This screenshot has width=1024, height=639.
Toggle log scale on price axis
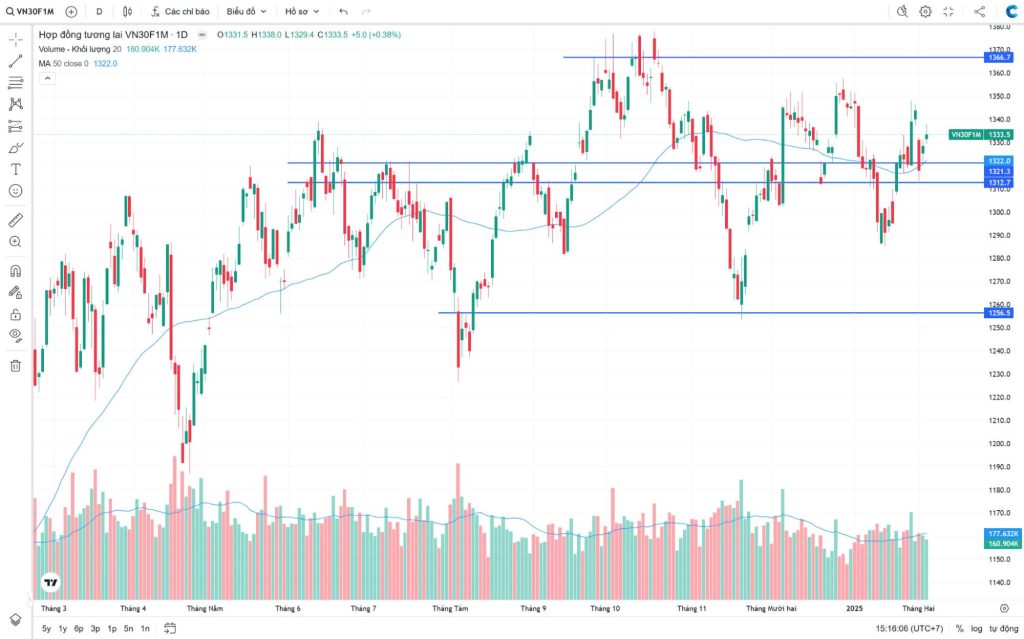(x=975, y=628)
